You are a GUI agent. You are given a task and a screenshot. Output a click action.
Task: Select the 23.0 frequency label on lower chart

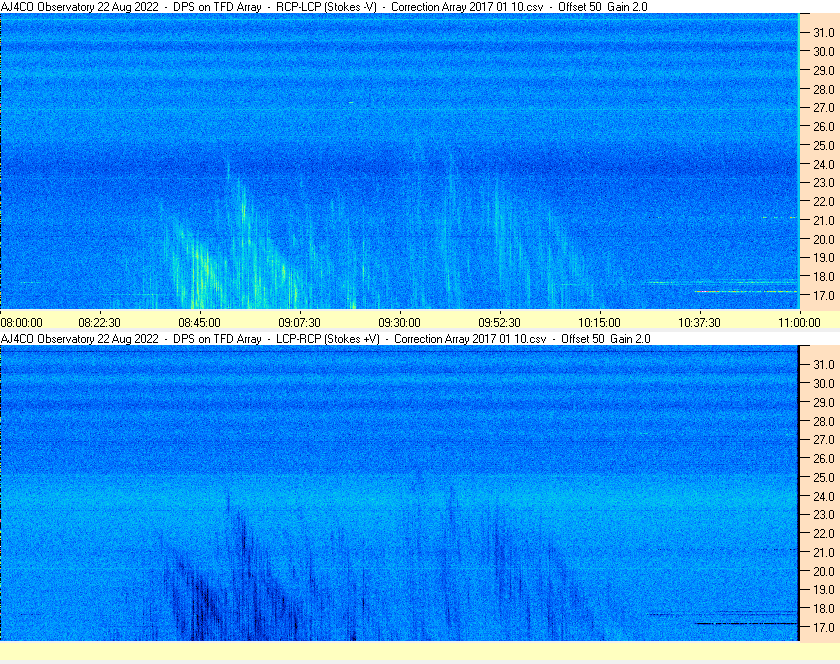pyautogui.click(x=824, y=514)
